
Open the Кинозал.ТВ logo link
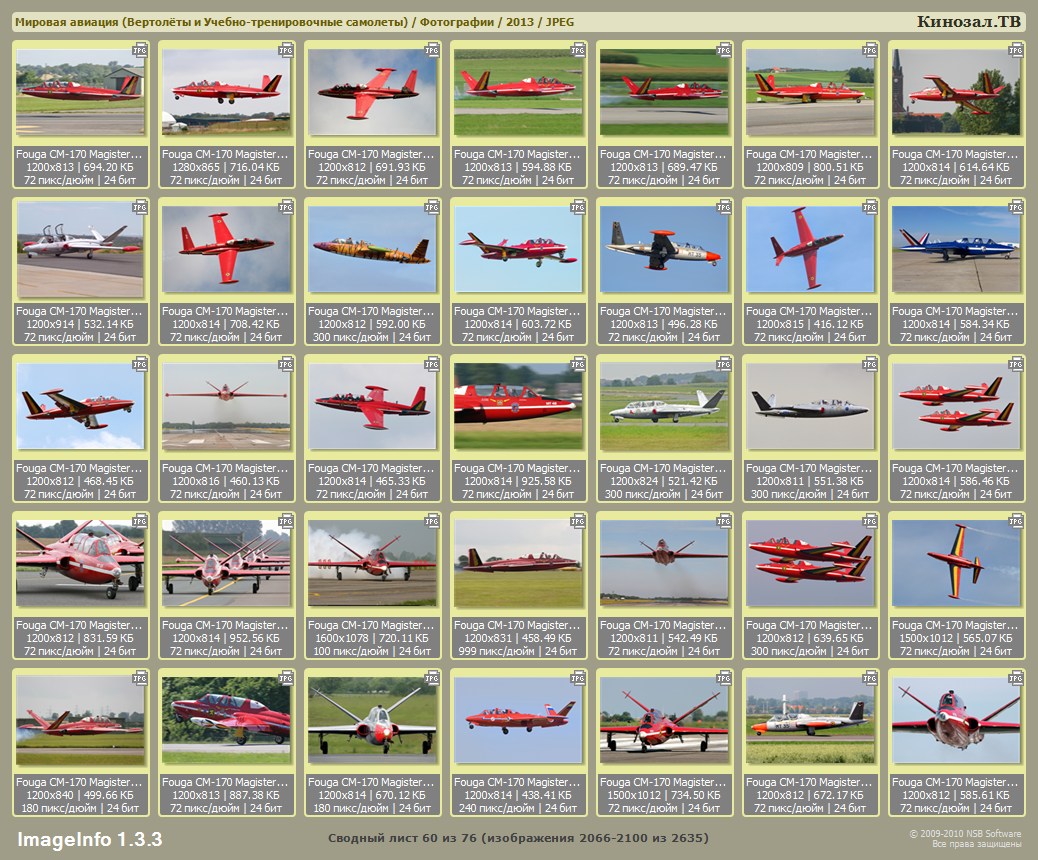click(968, 22)
